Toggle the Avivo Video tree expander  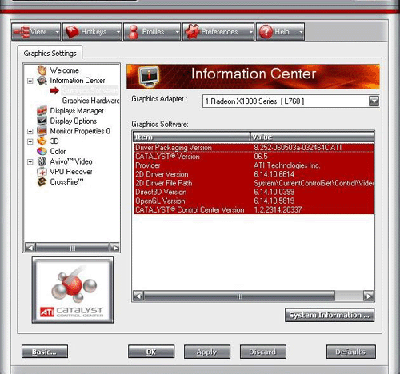click(30, 162)
